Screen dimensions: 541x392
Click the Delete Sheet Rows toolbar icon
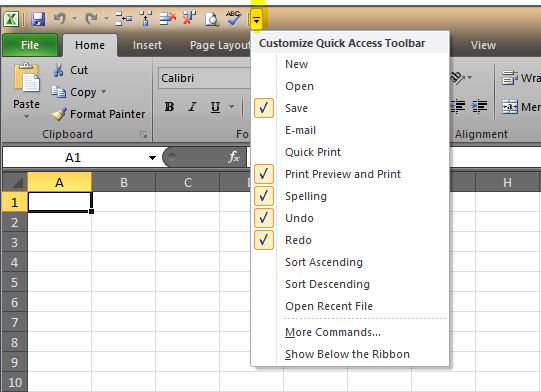coord(168,19)
